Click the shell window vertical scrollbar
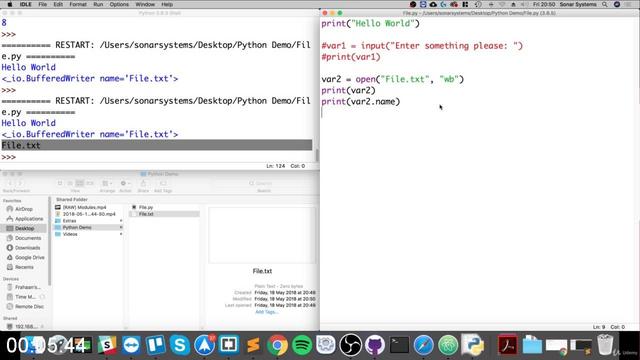640x360 pixels. 317,155
